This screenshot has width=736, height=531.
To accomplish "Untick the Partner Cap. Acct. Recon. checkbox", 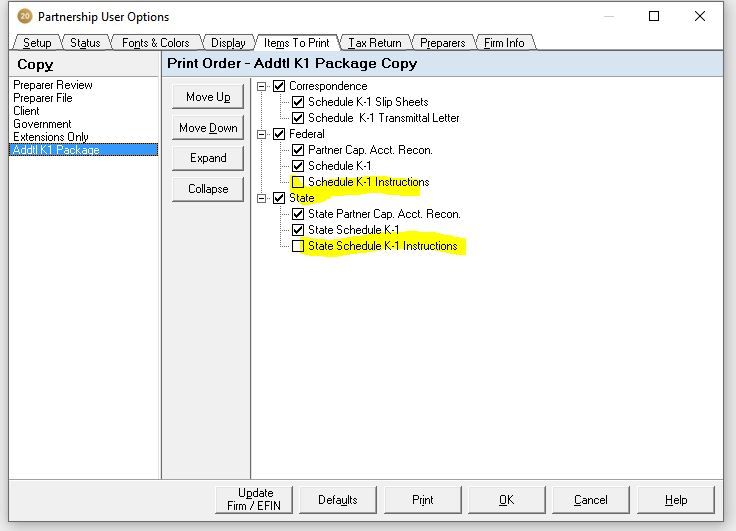I will (x=298, y=150).
